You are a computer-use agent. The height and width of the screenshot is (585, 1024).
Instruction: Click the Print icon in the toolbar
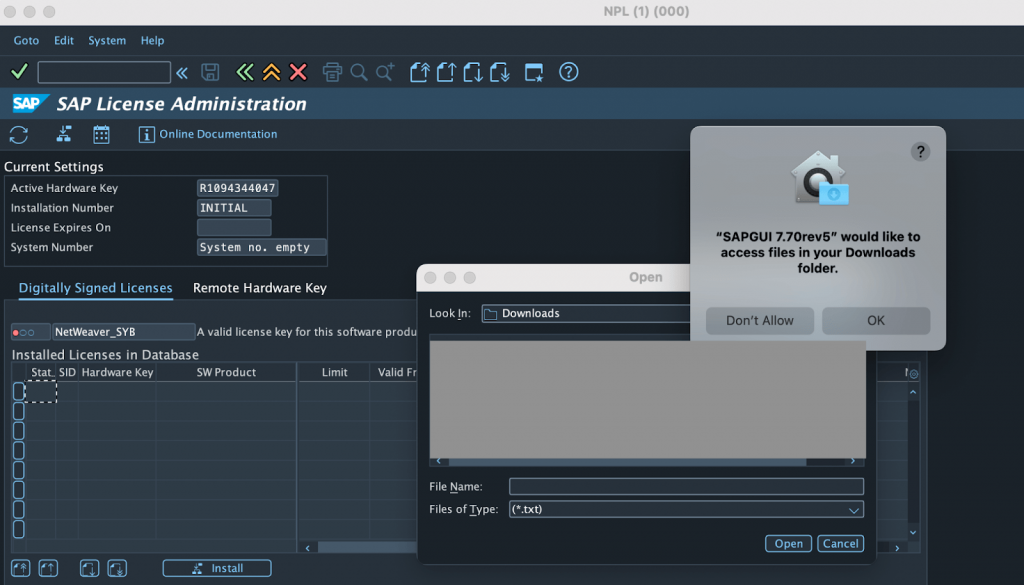tap(332, 72)
